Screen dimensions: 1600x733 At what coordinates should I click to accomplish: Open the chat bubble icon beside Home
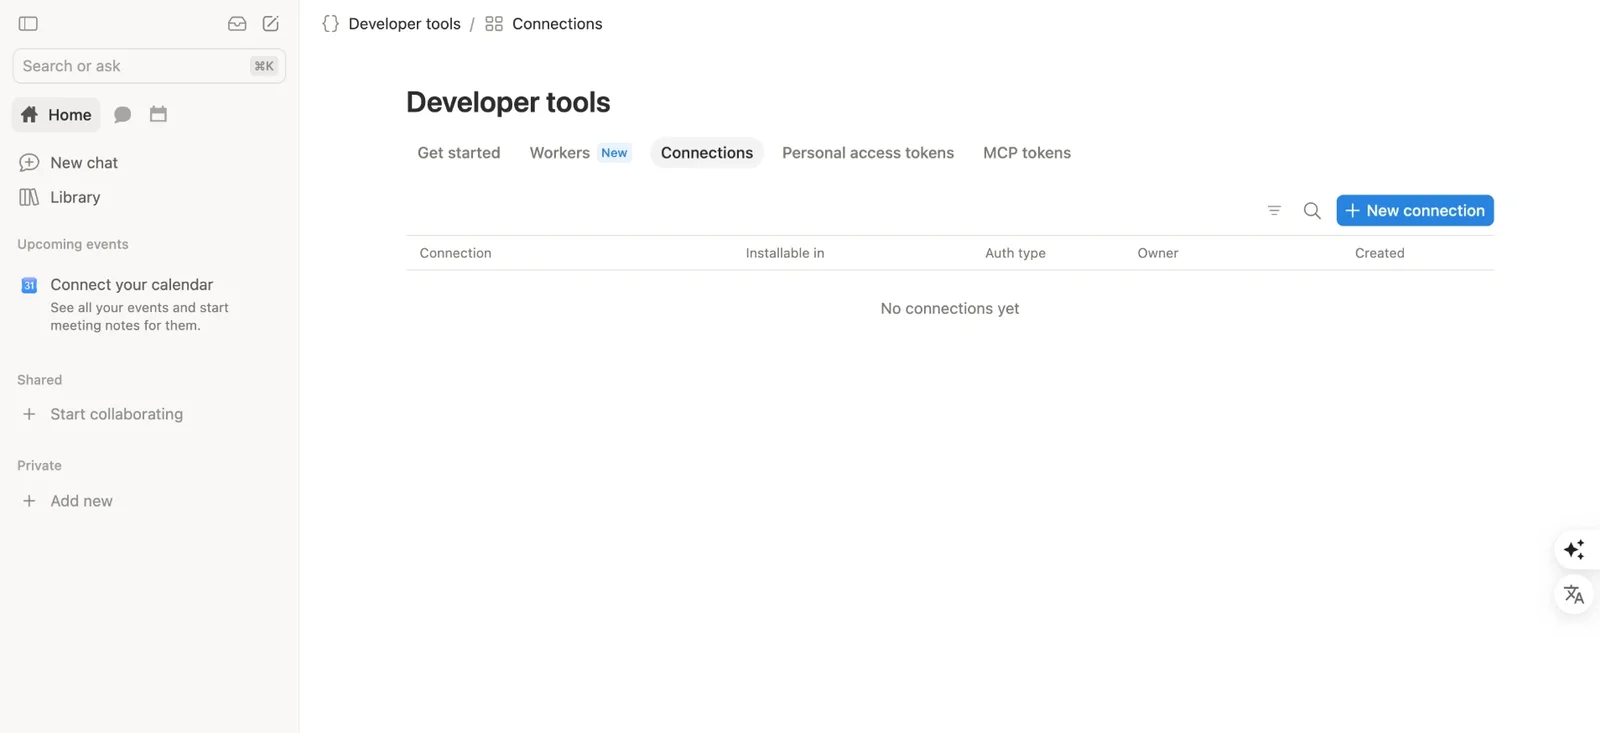pos(123,114)
